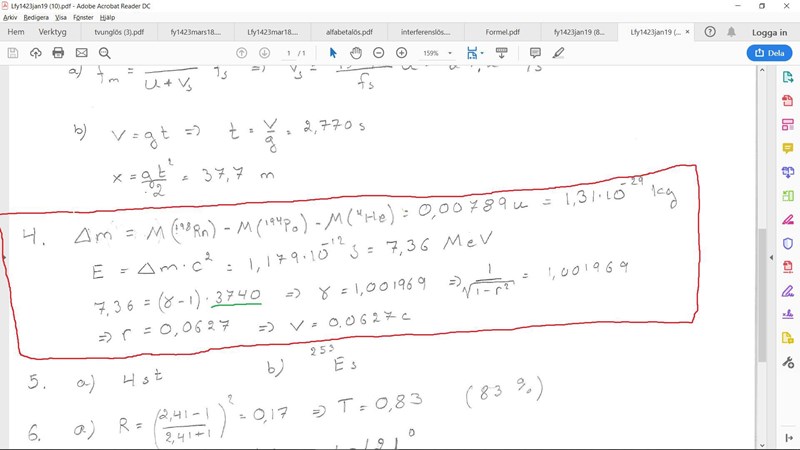Print the document using the printer icon
Viewport: 800px width, 450px height.
coord(58,53)
